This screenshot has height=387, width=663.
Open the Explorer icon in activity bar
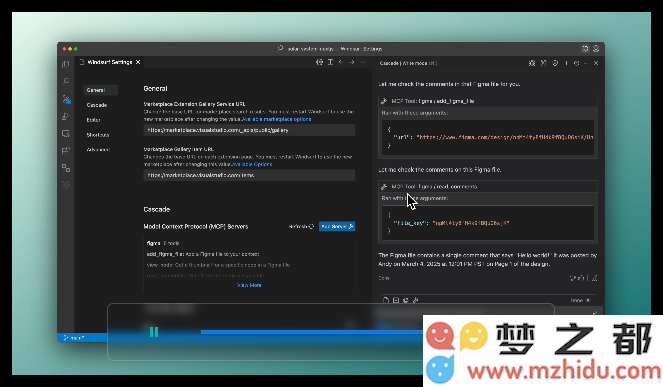coord(66,64)
